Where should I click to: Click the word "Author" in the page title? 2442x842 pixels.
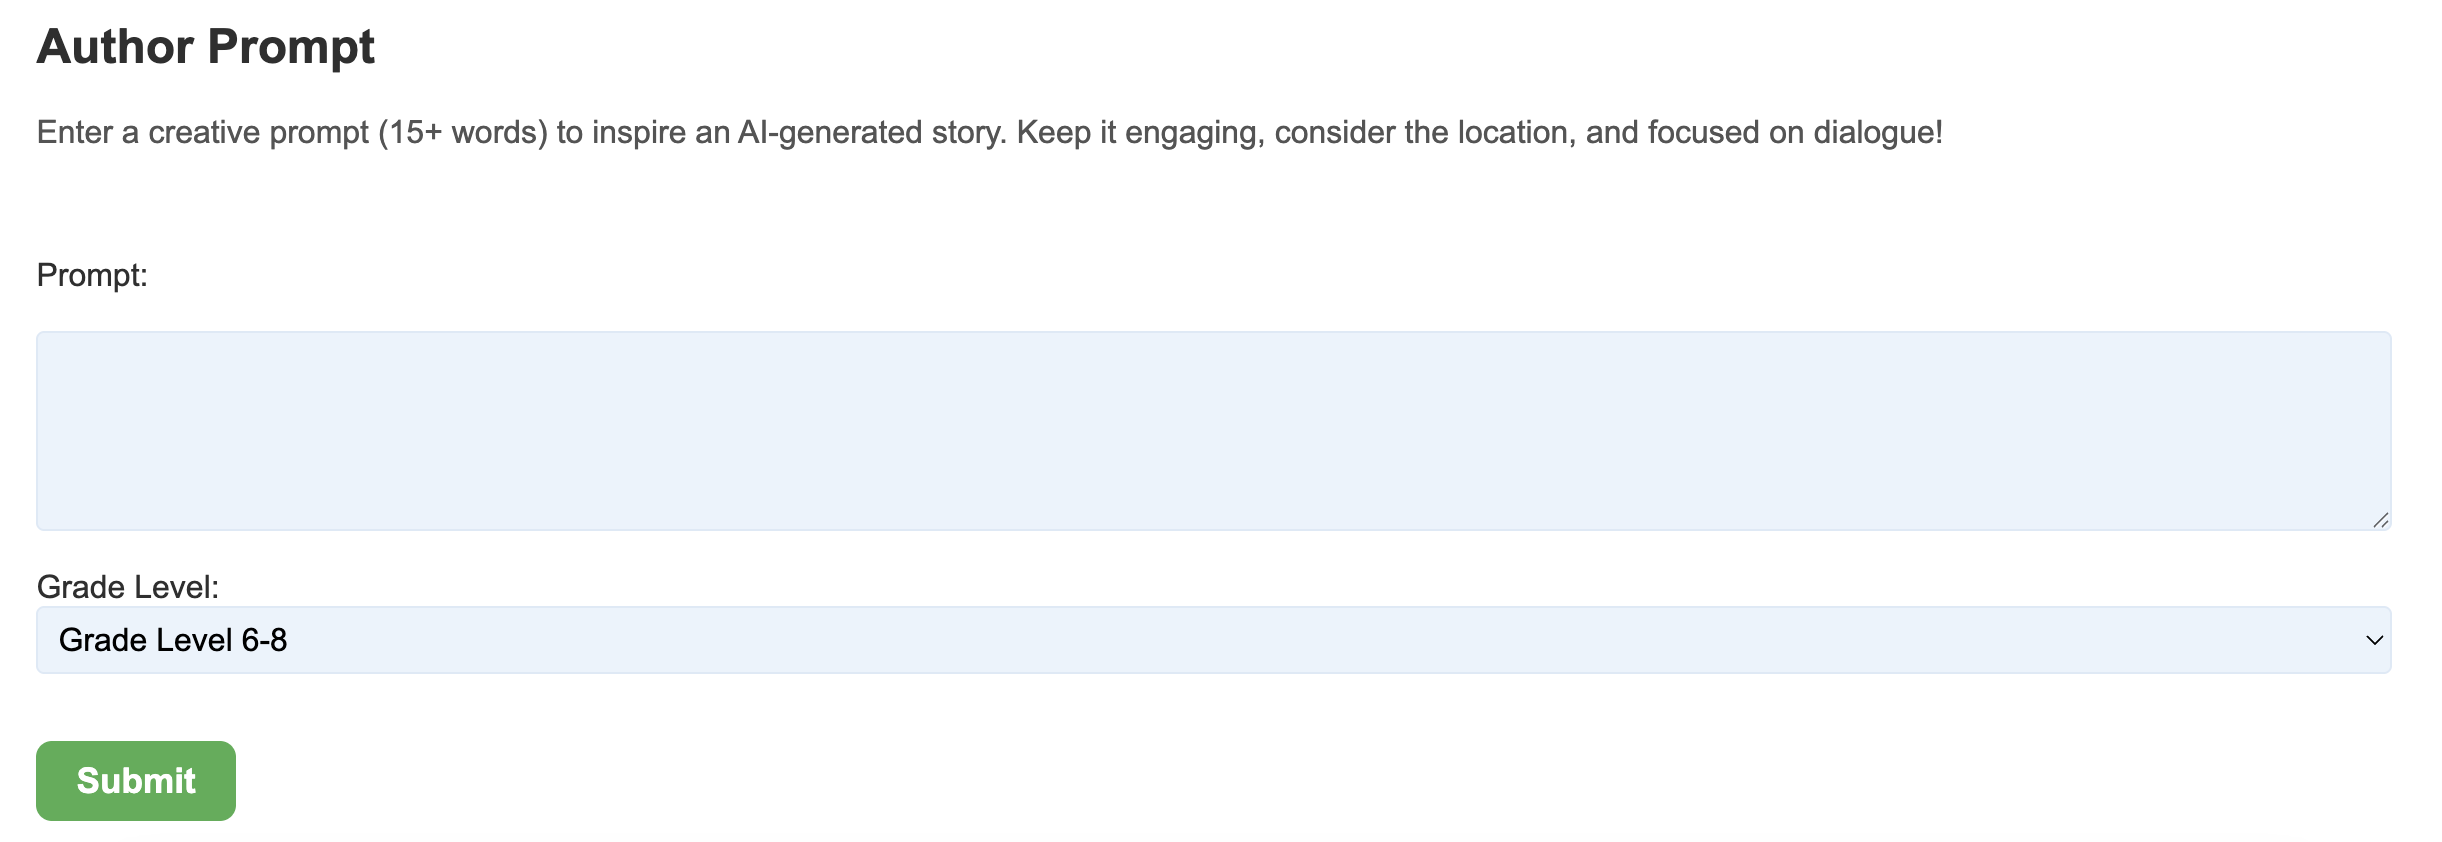[115, 47]
